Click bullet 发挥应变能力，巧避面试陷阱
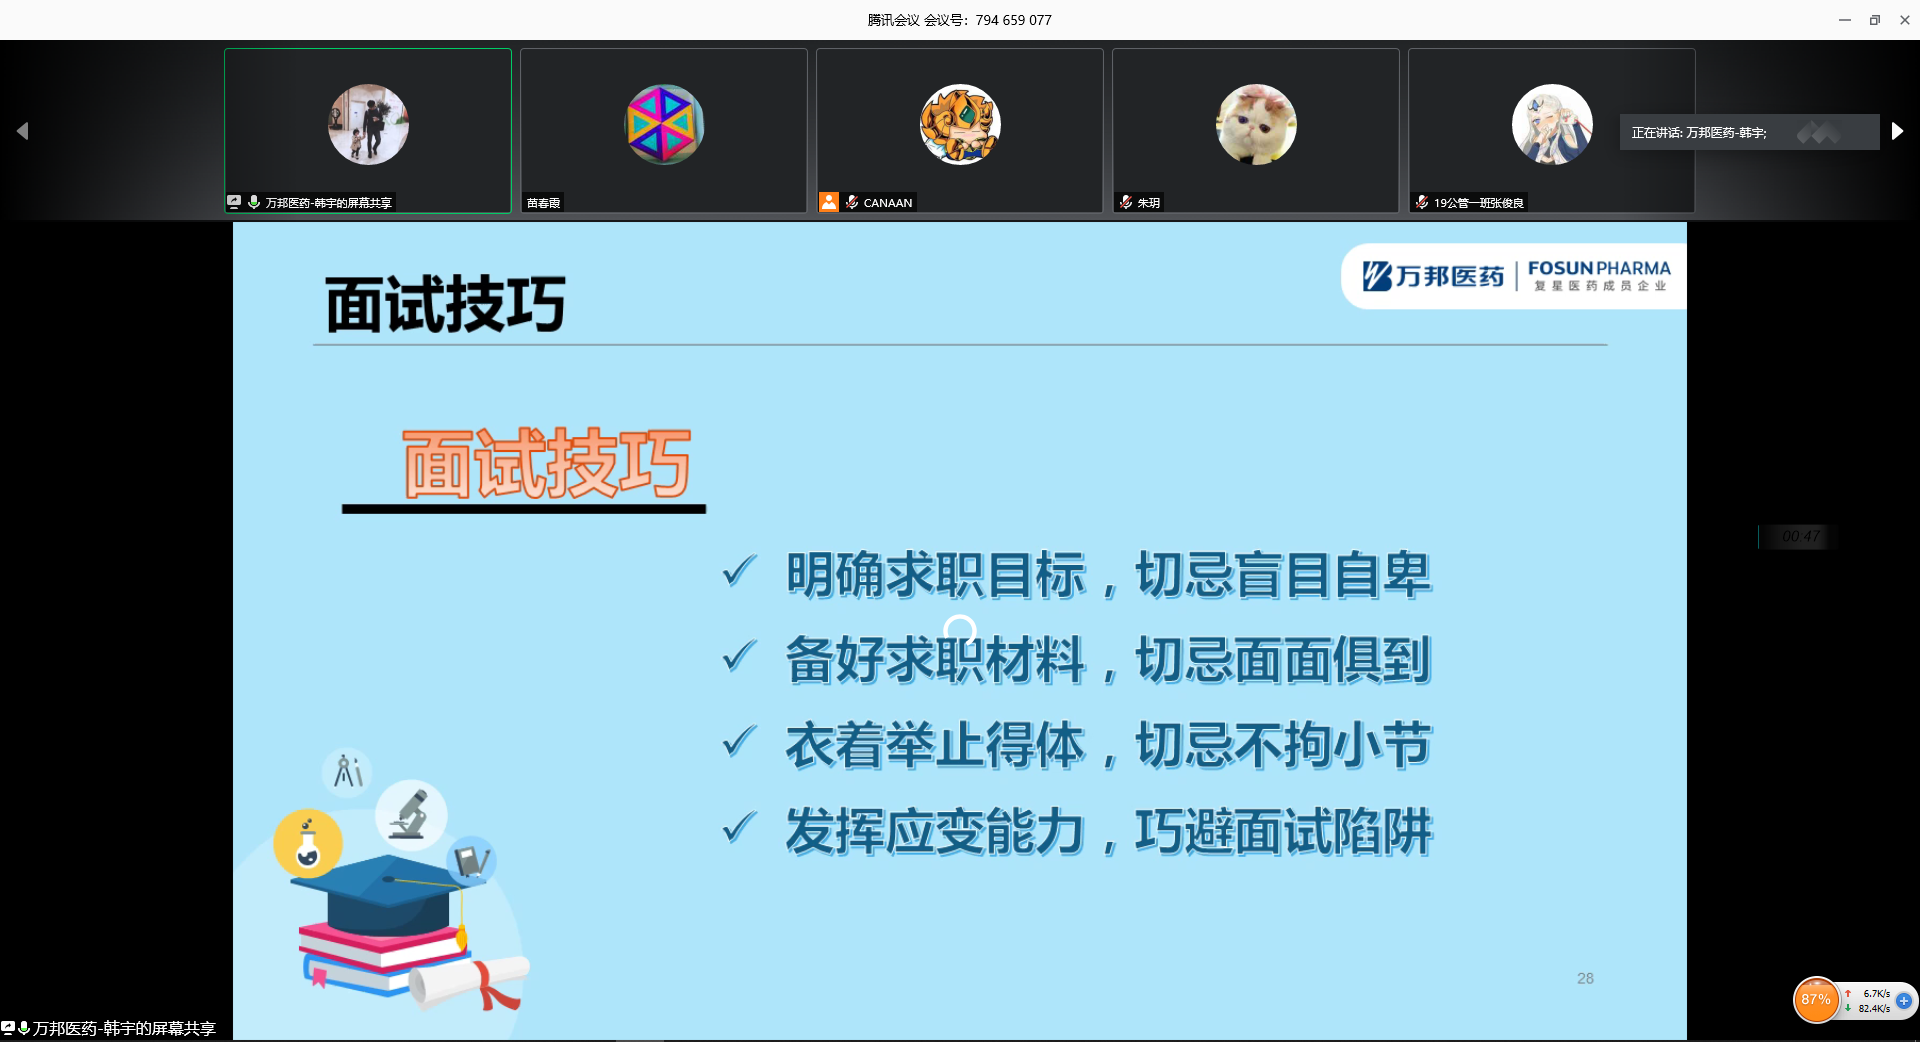The height and width of the screenshot is (1042, 1920). point(1108,832)
